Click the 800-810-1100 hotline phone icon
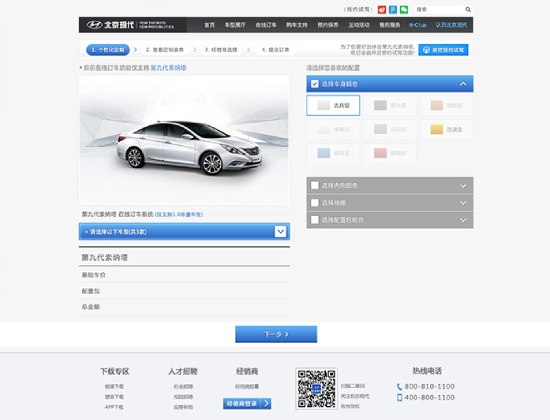 (x=399, y=387)
